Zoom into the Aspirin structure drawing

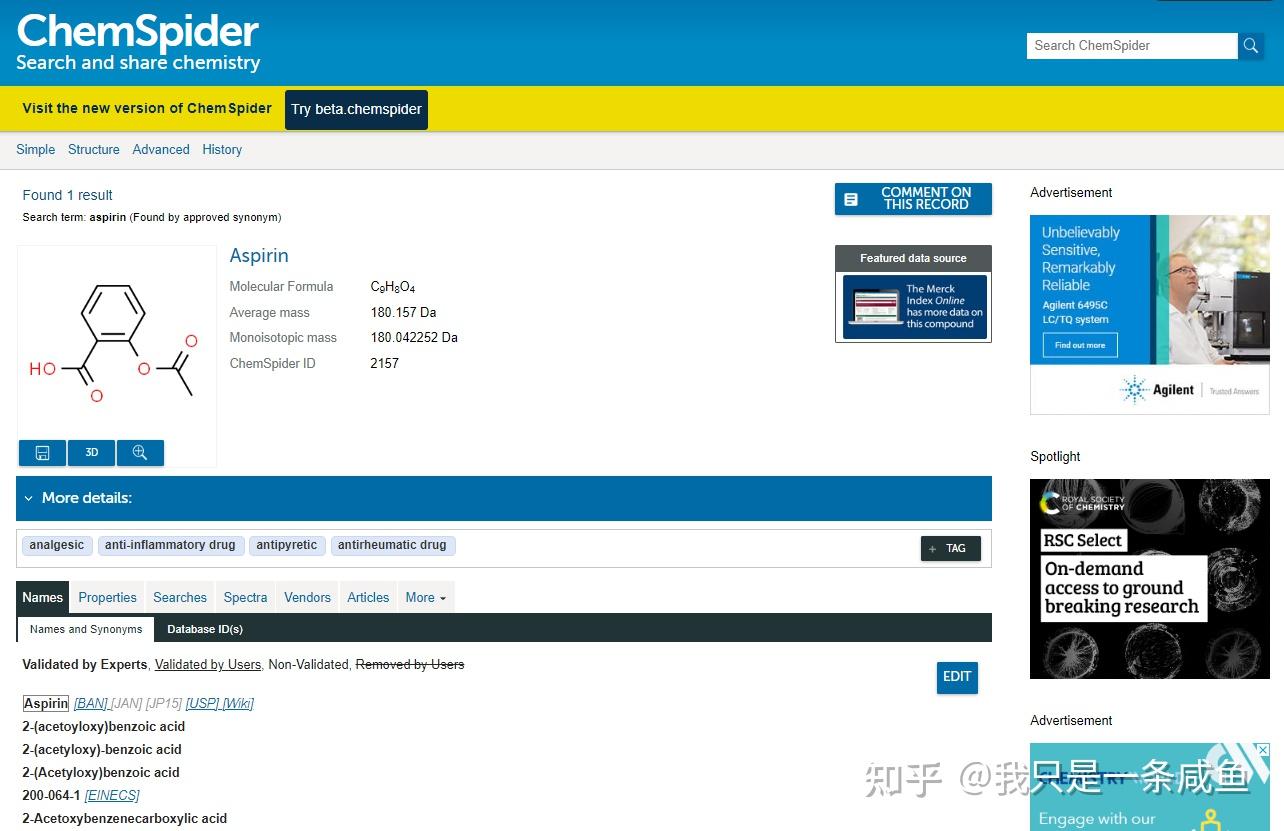(140, 452)
